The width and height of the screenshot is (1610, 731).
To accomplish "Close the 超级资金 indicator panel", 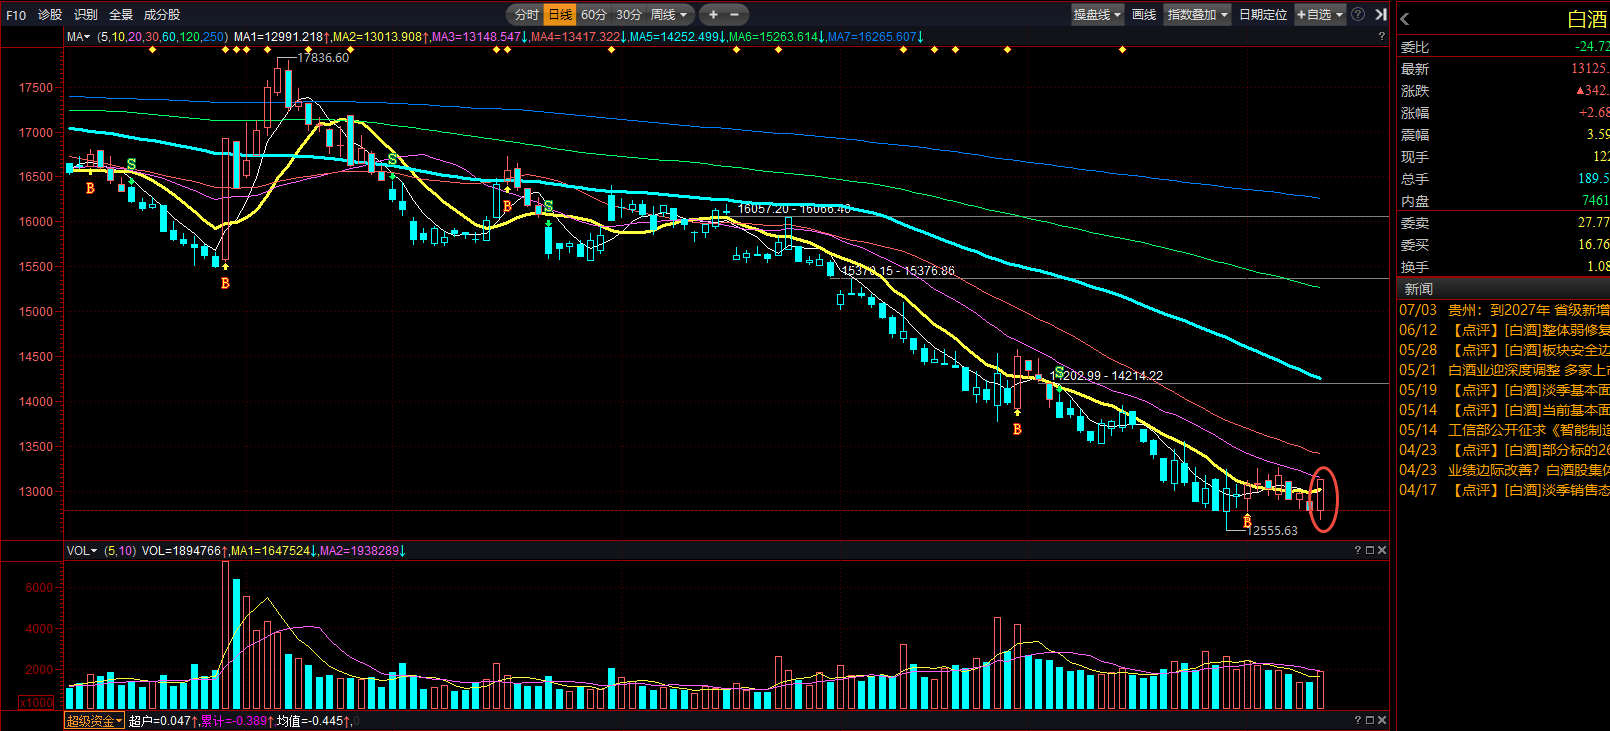I will pyautogui.click(x=1382, y=720).
